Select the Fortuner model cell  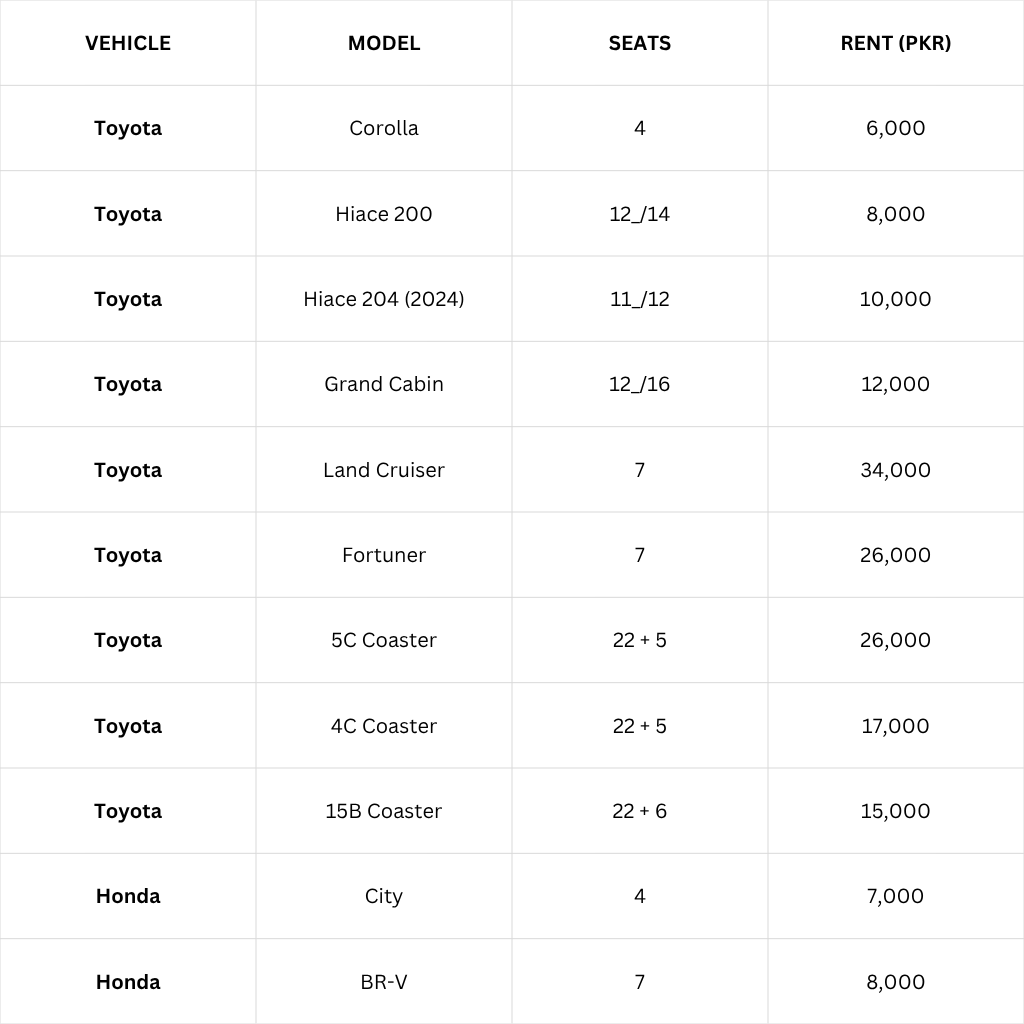[384, 555]
